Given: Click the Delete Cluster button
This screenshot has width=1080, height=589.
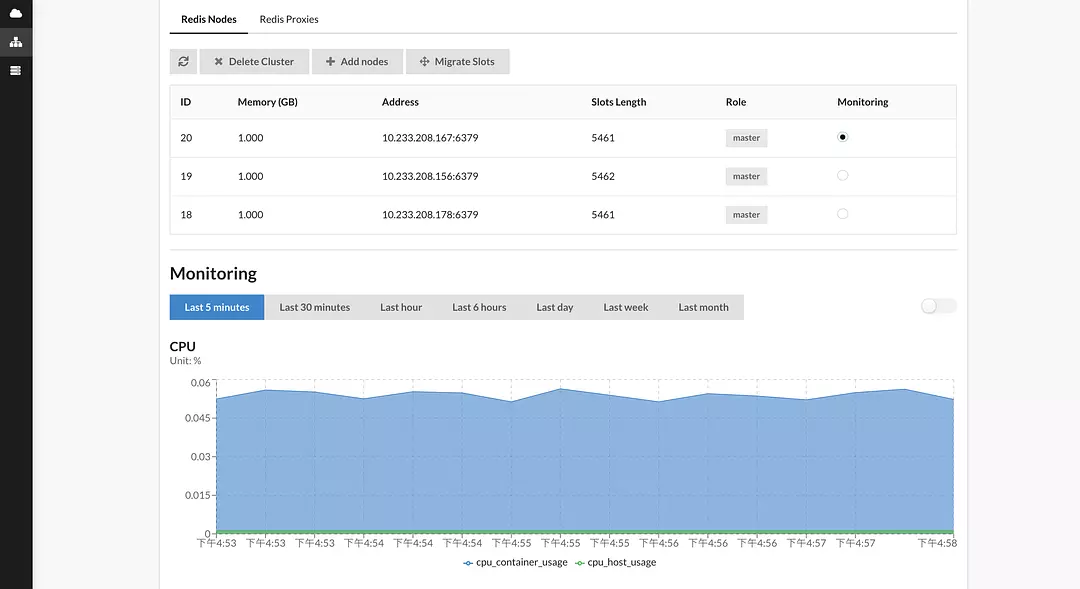Looking at the screenshot, I should [254, 61].
